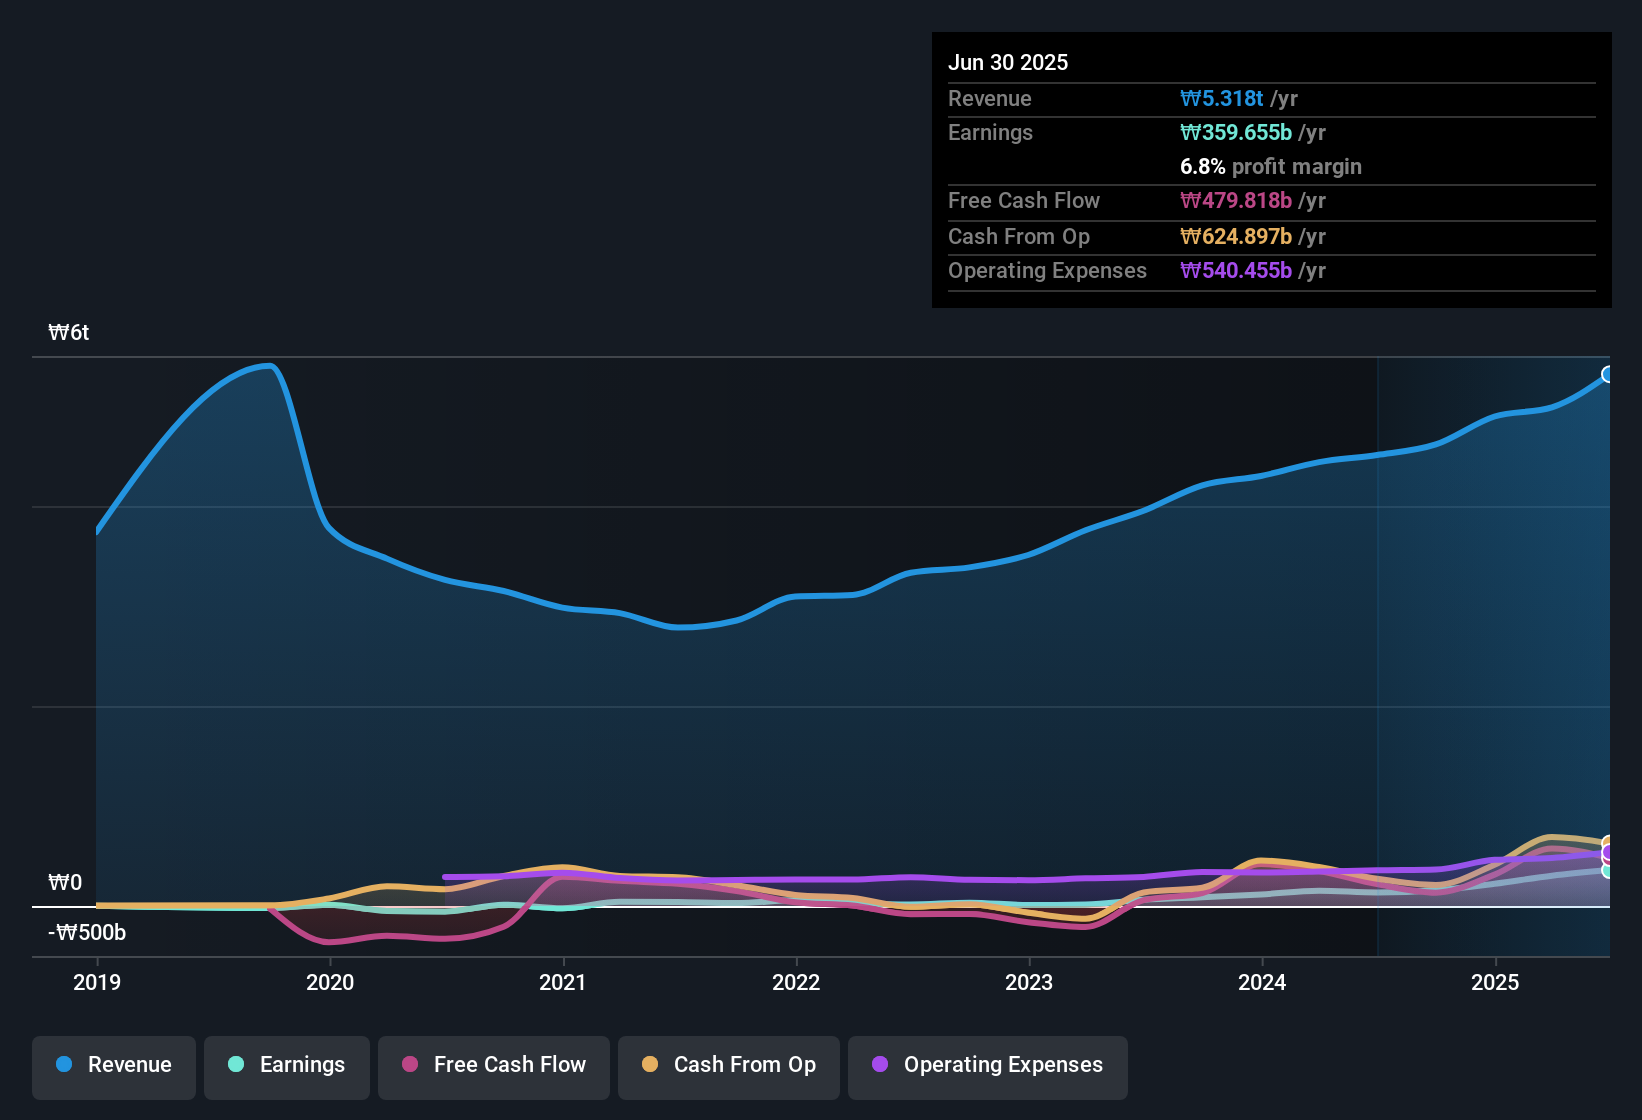Click the Jun 30 2025 tooltip header
Screen dimensions: 1642x1120
click(x=1008, y=61)
